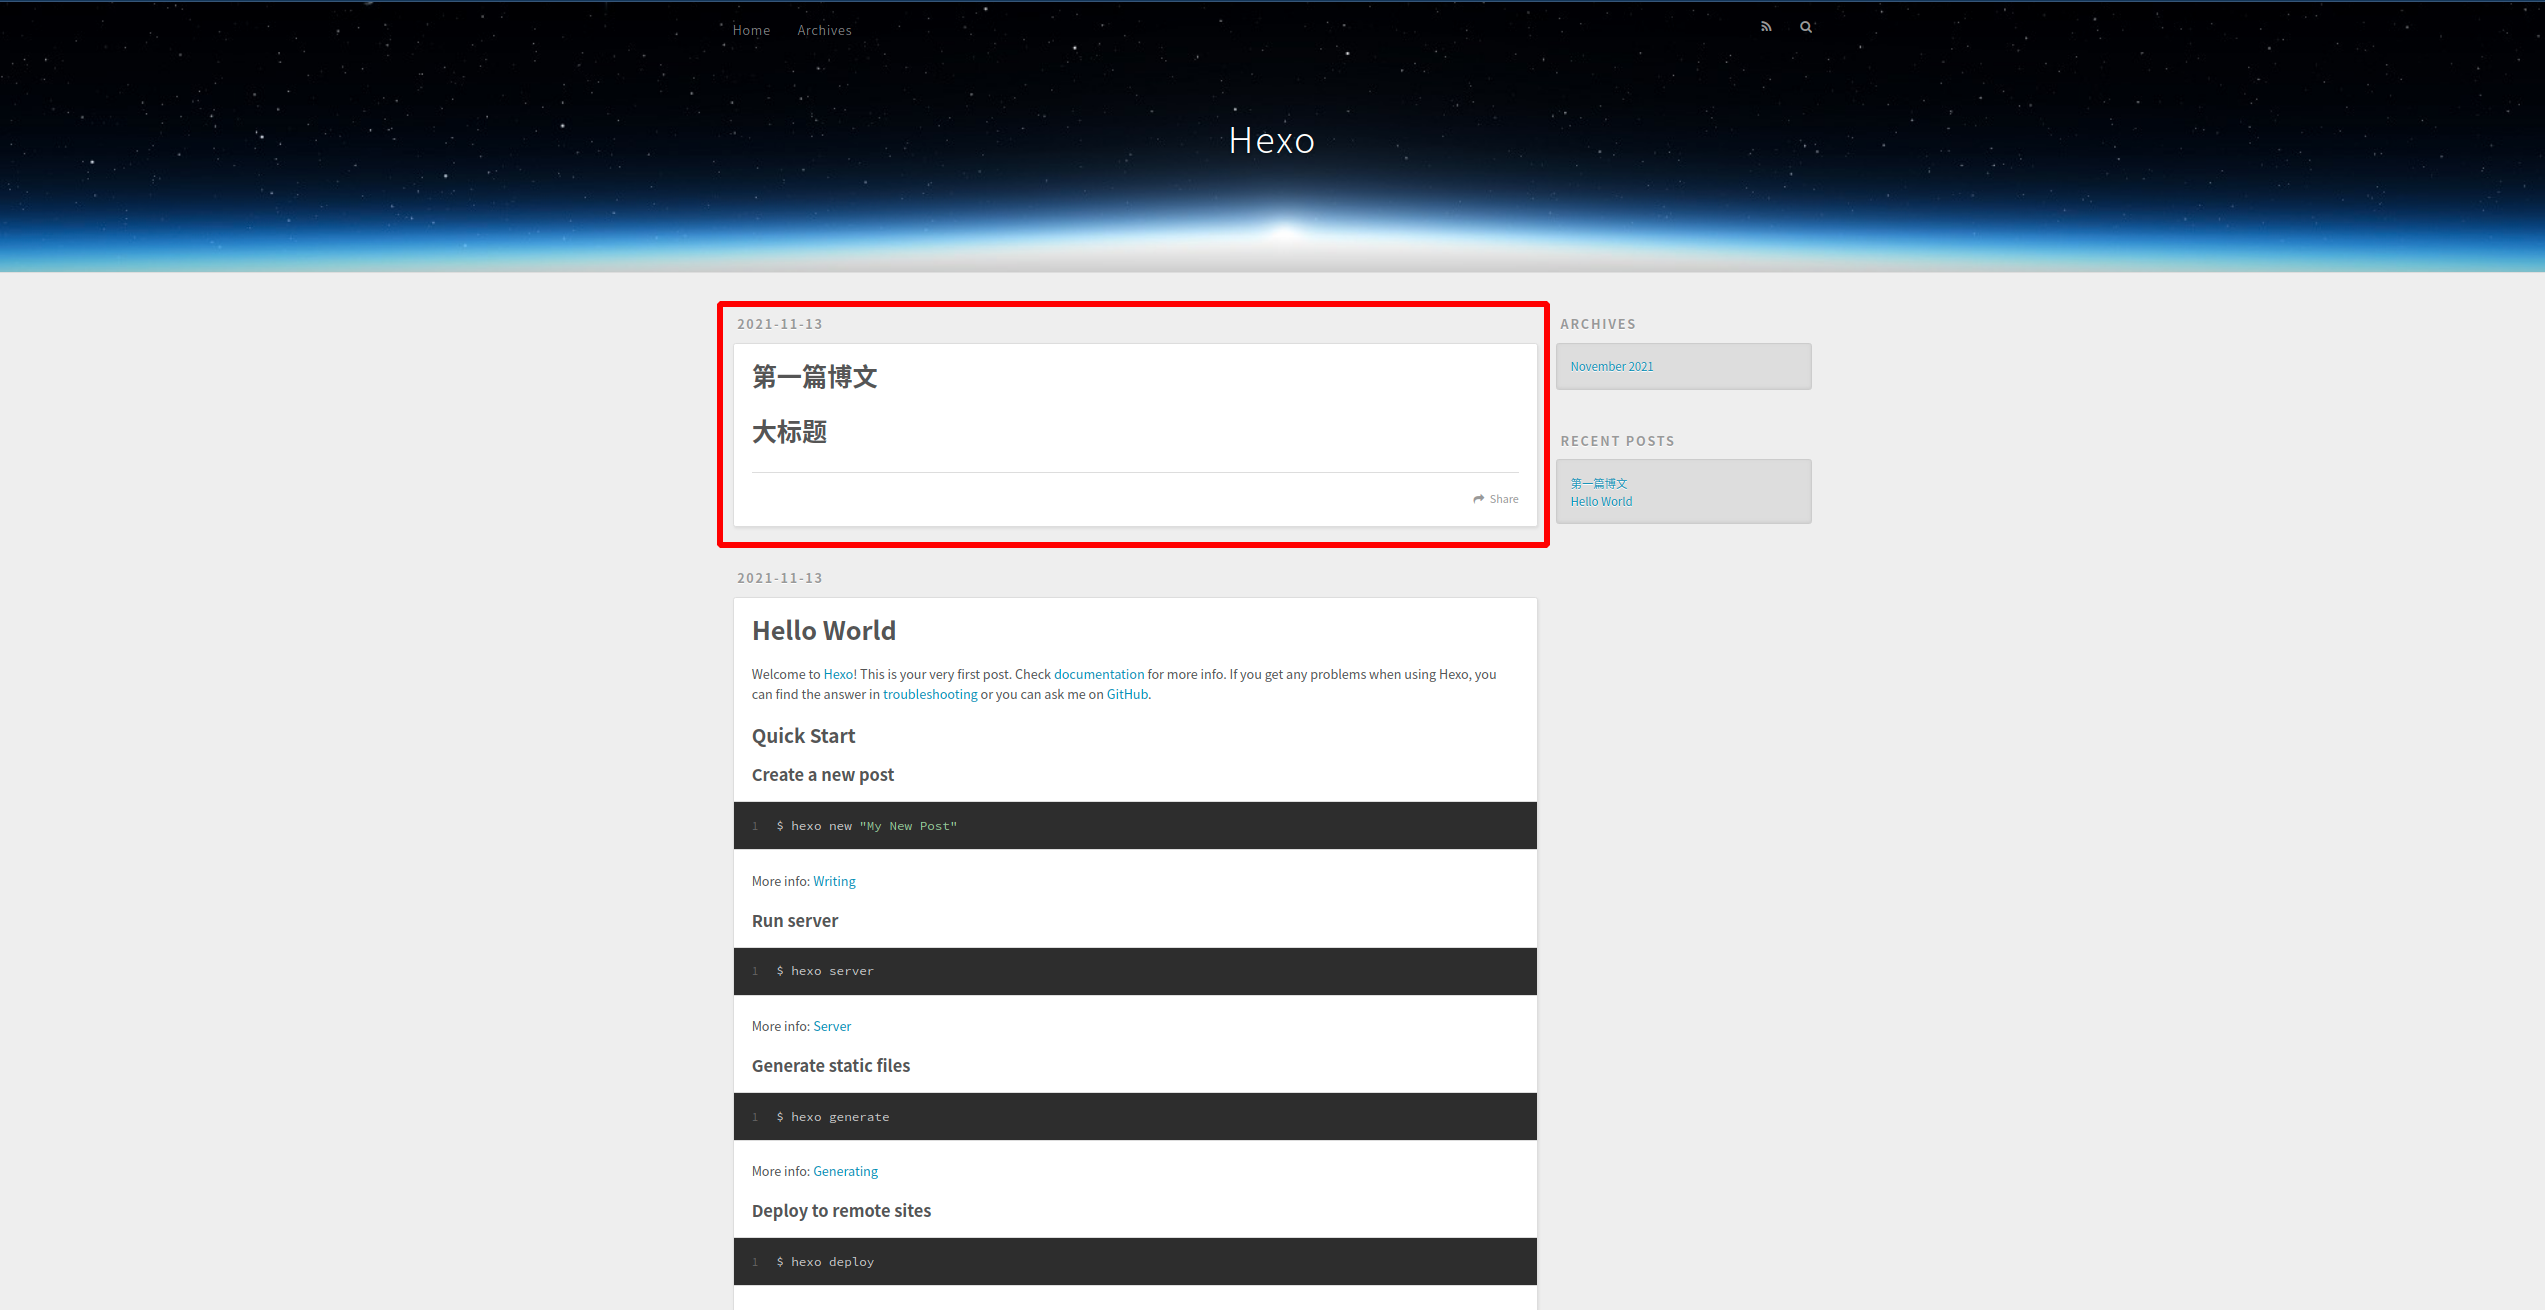Click the Hexo link in welcome text

[838, 674]
